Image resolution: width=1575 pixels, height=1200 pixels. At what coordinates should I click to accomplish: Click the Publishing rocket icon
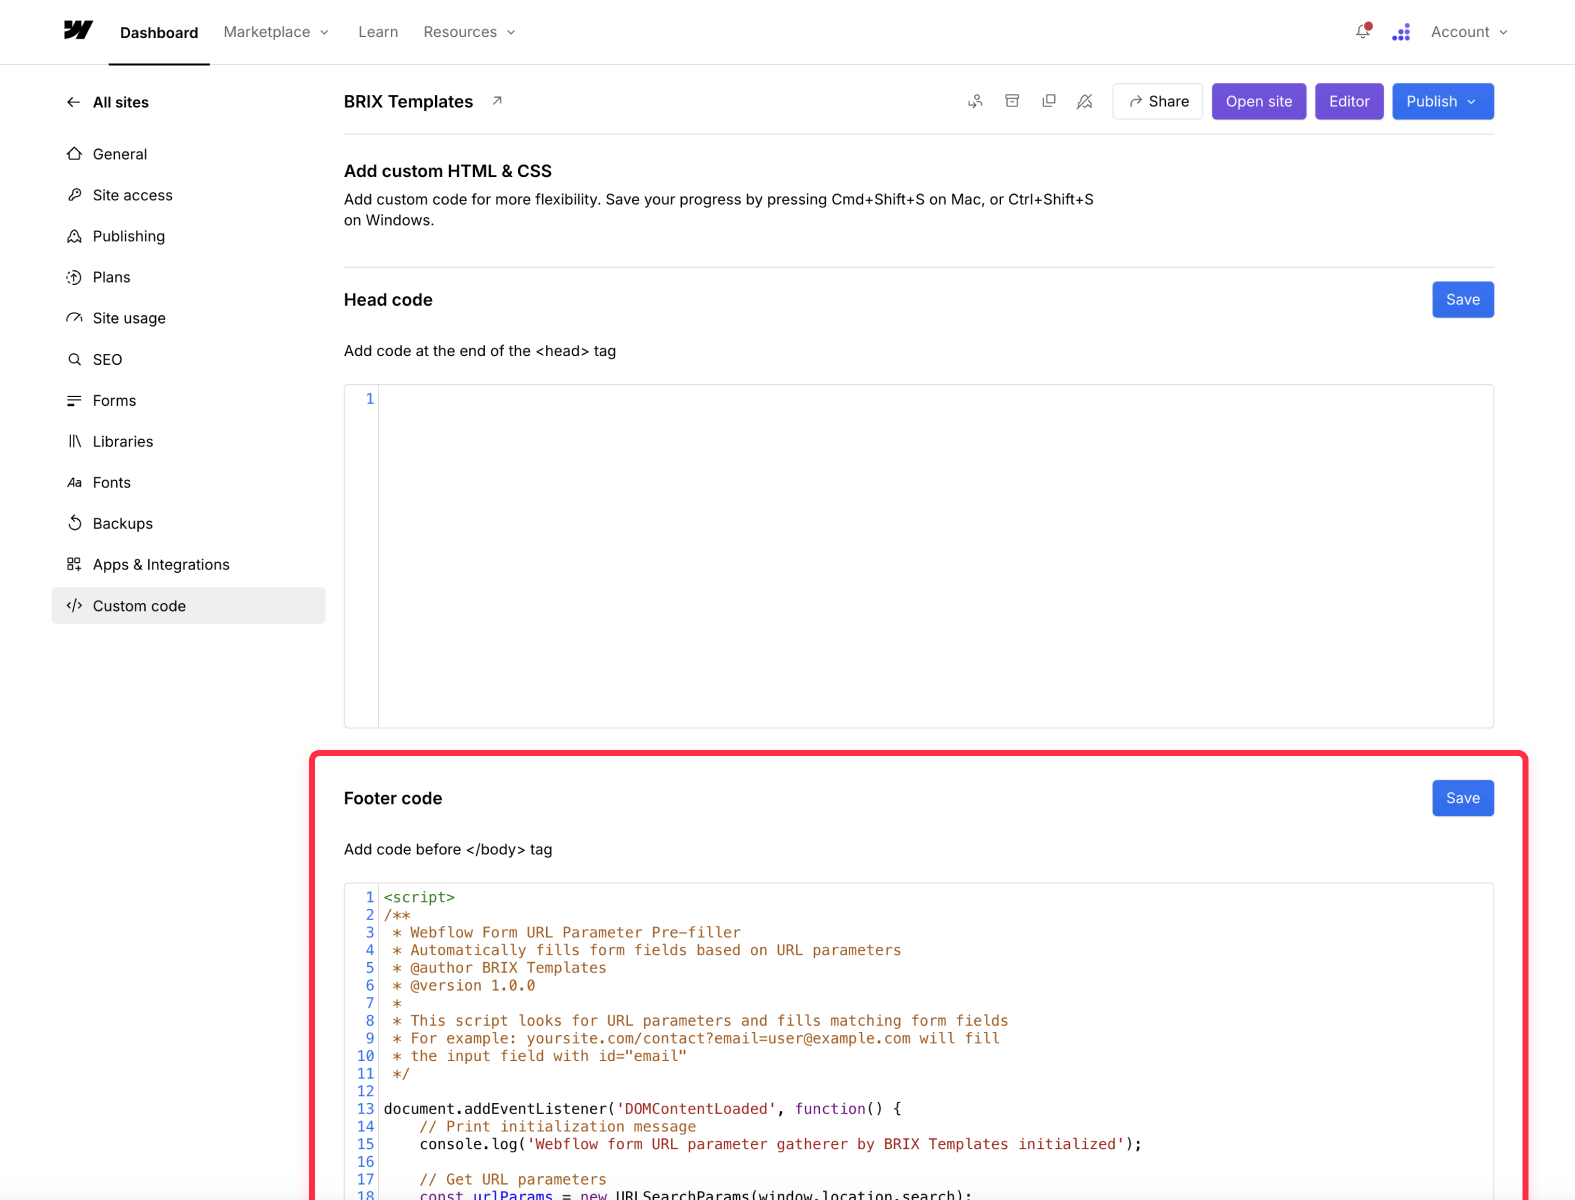pyautogui.click(x=74, y=236)
